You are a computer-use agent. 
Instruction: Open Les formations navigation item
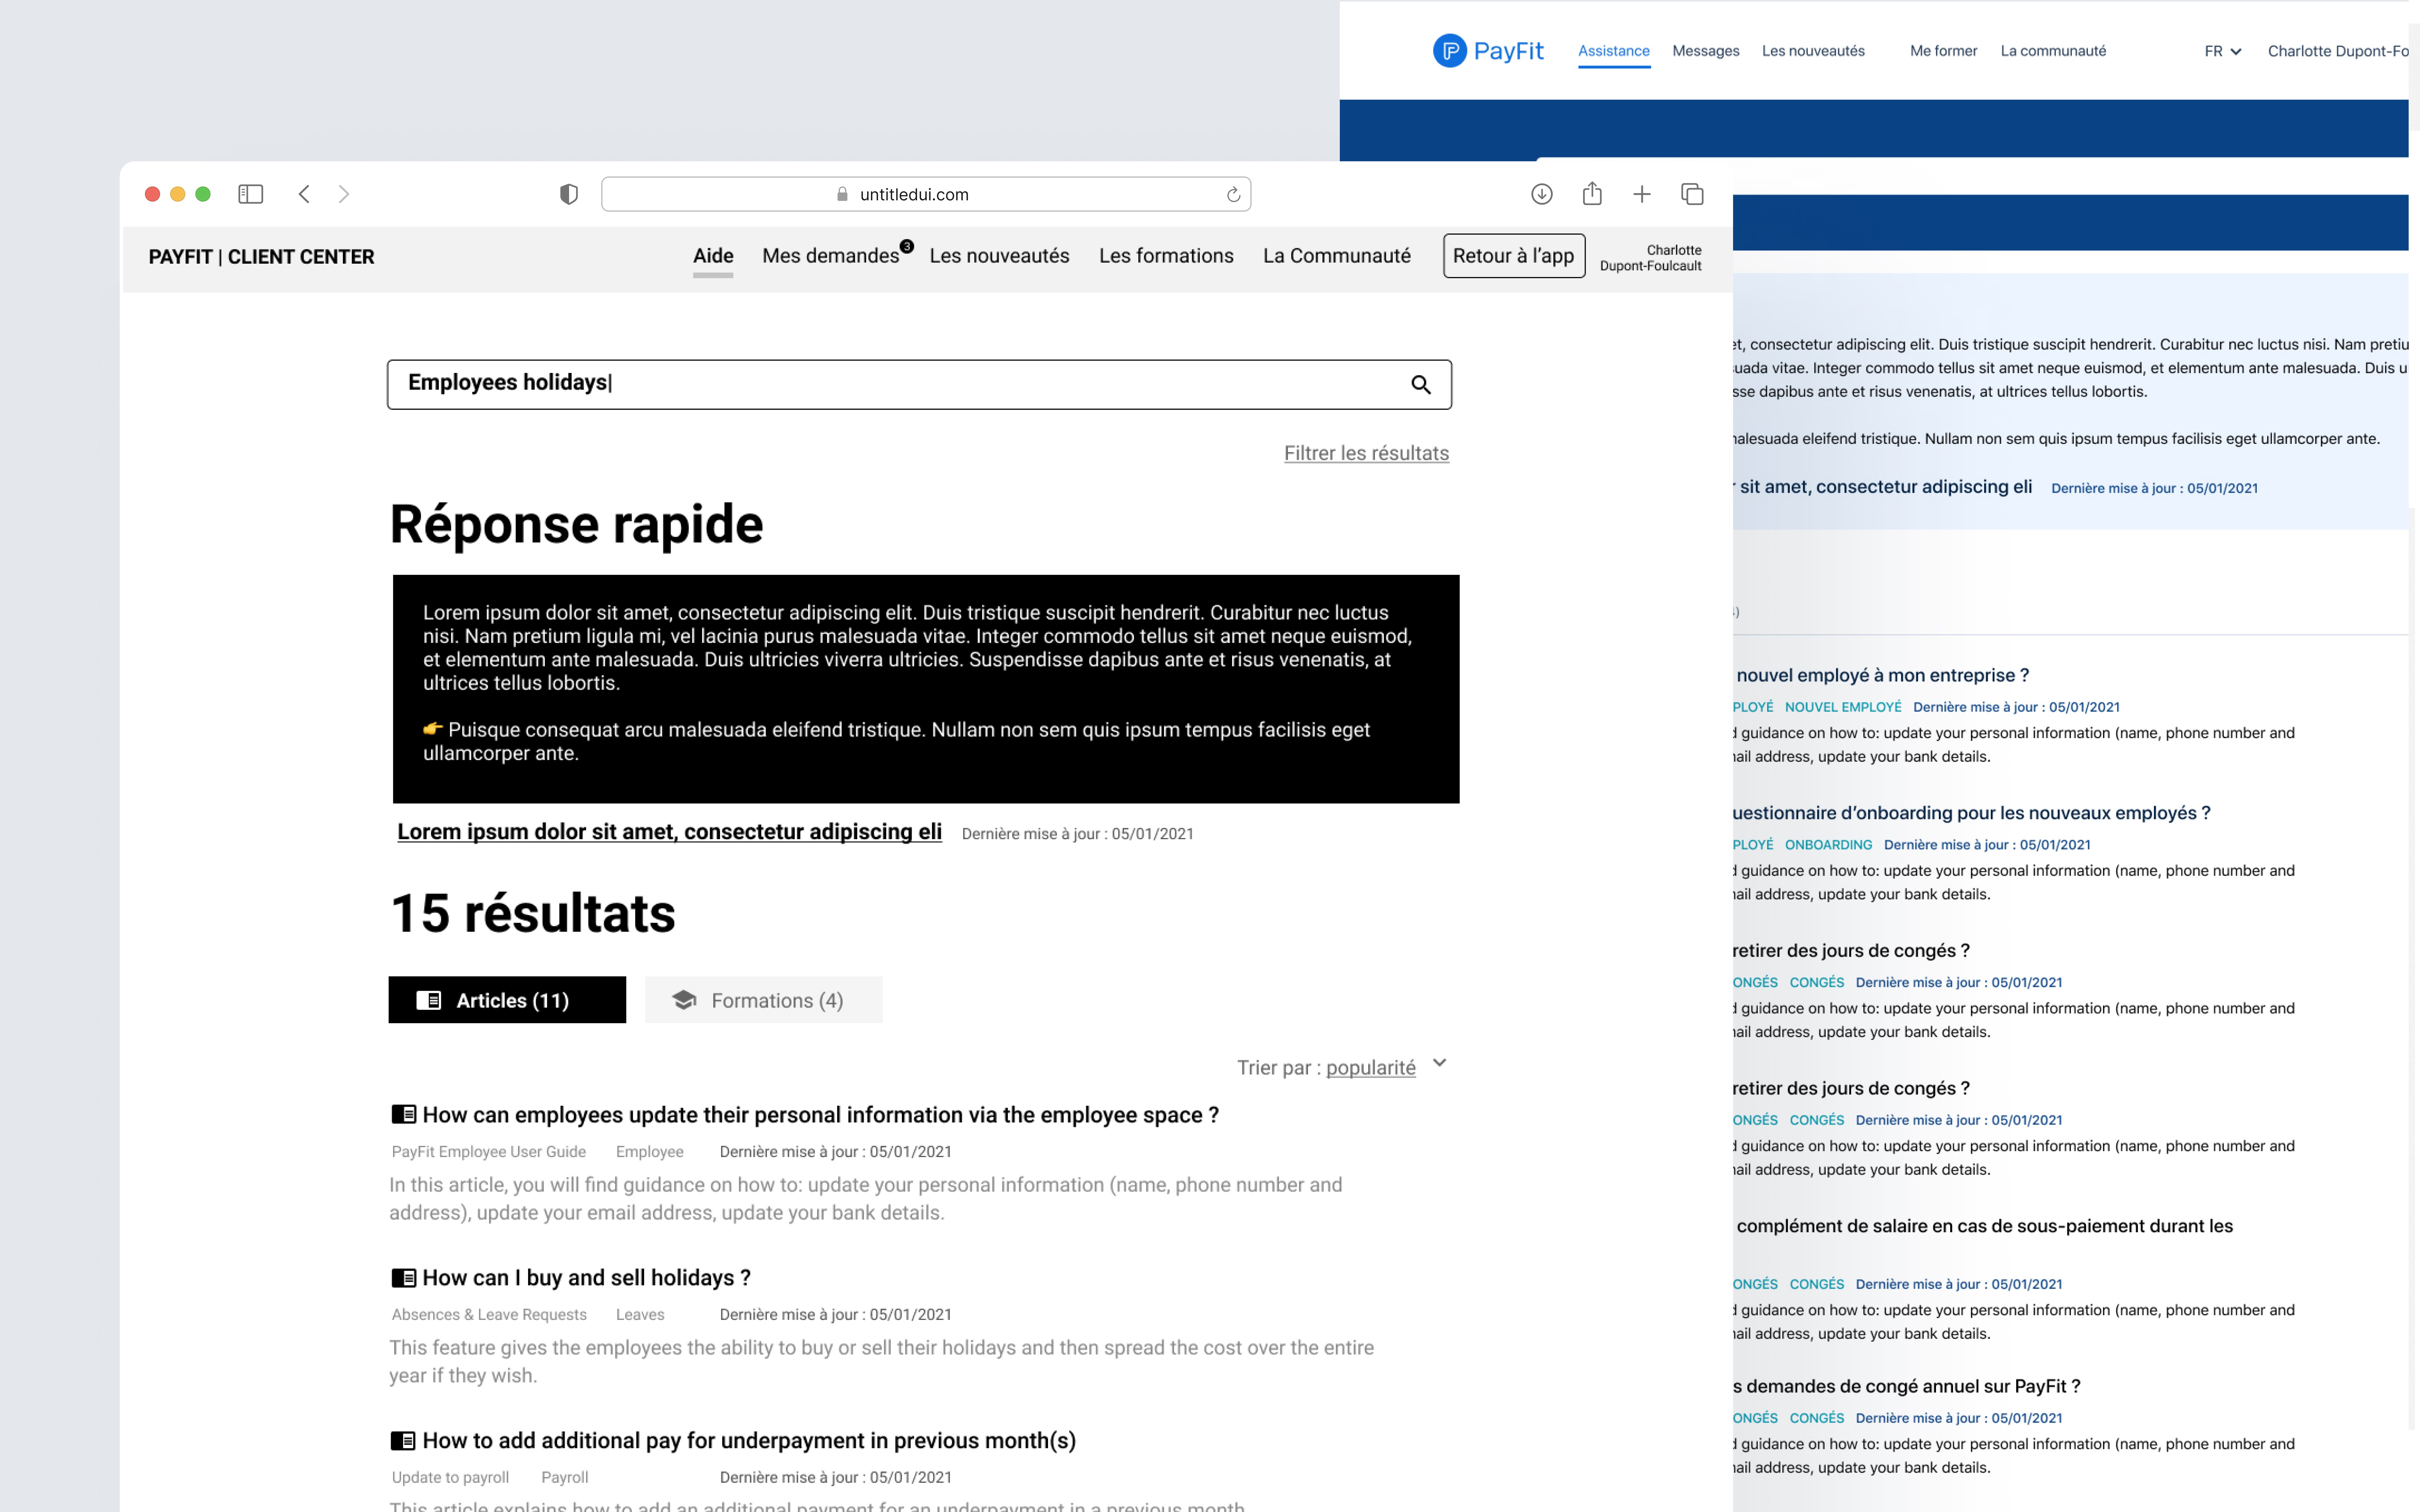click(x=1166, y=256)
